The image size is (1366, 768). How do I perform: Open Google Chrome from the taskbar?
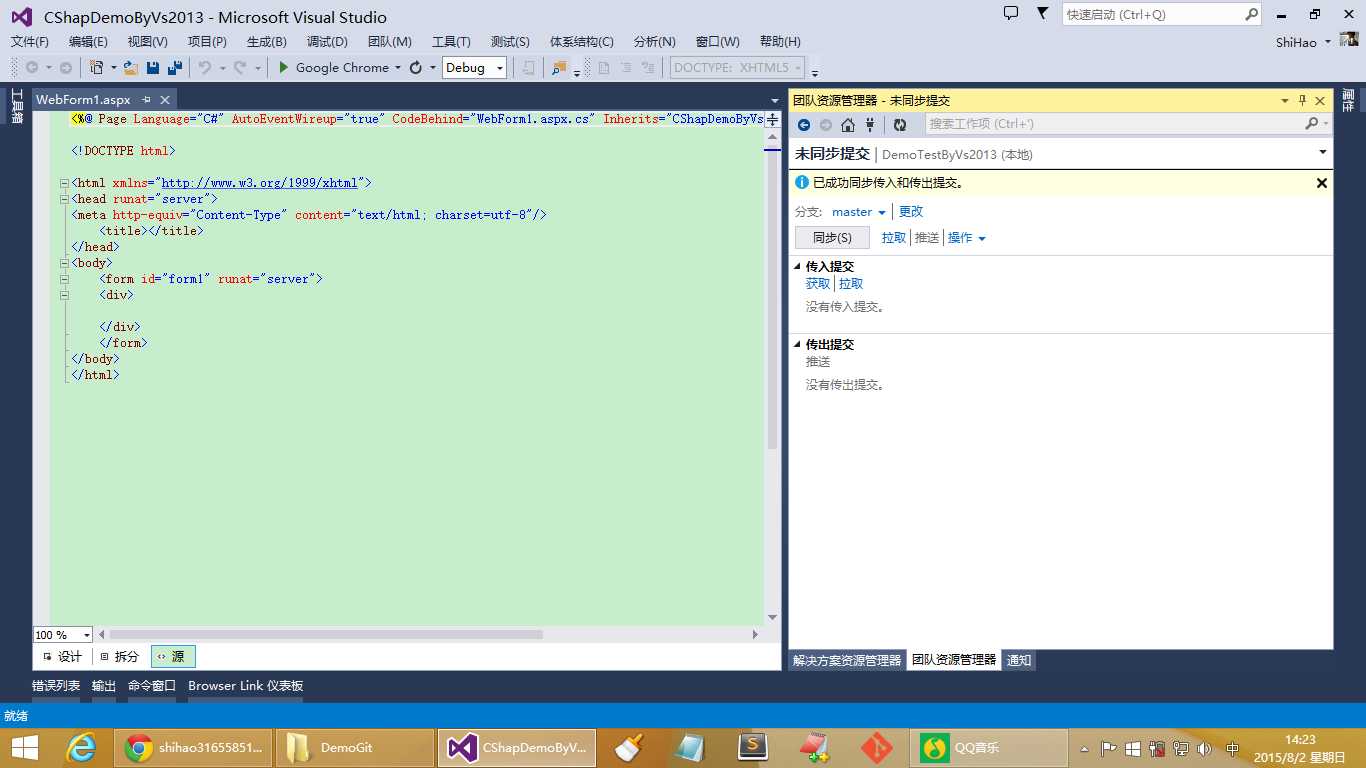tap(193, 748)
